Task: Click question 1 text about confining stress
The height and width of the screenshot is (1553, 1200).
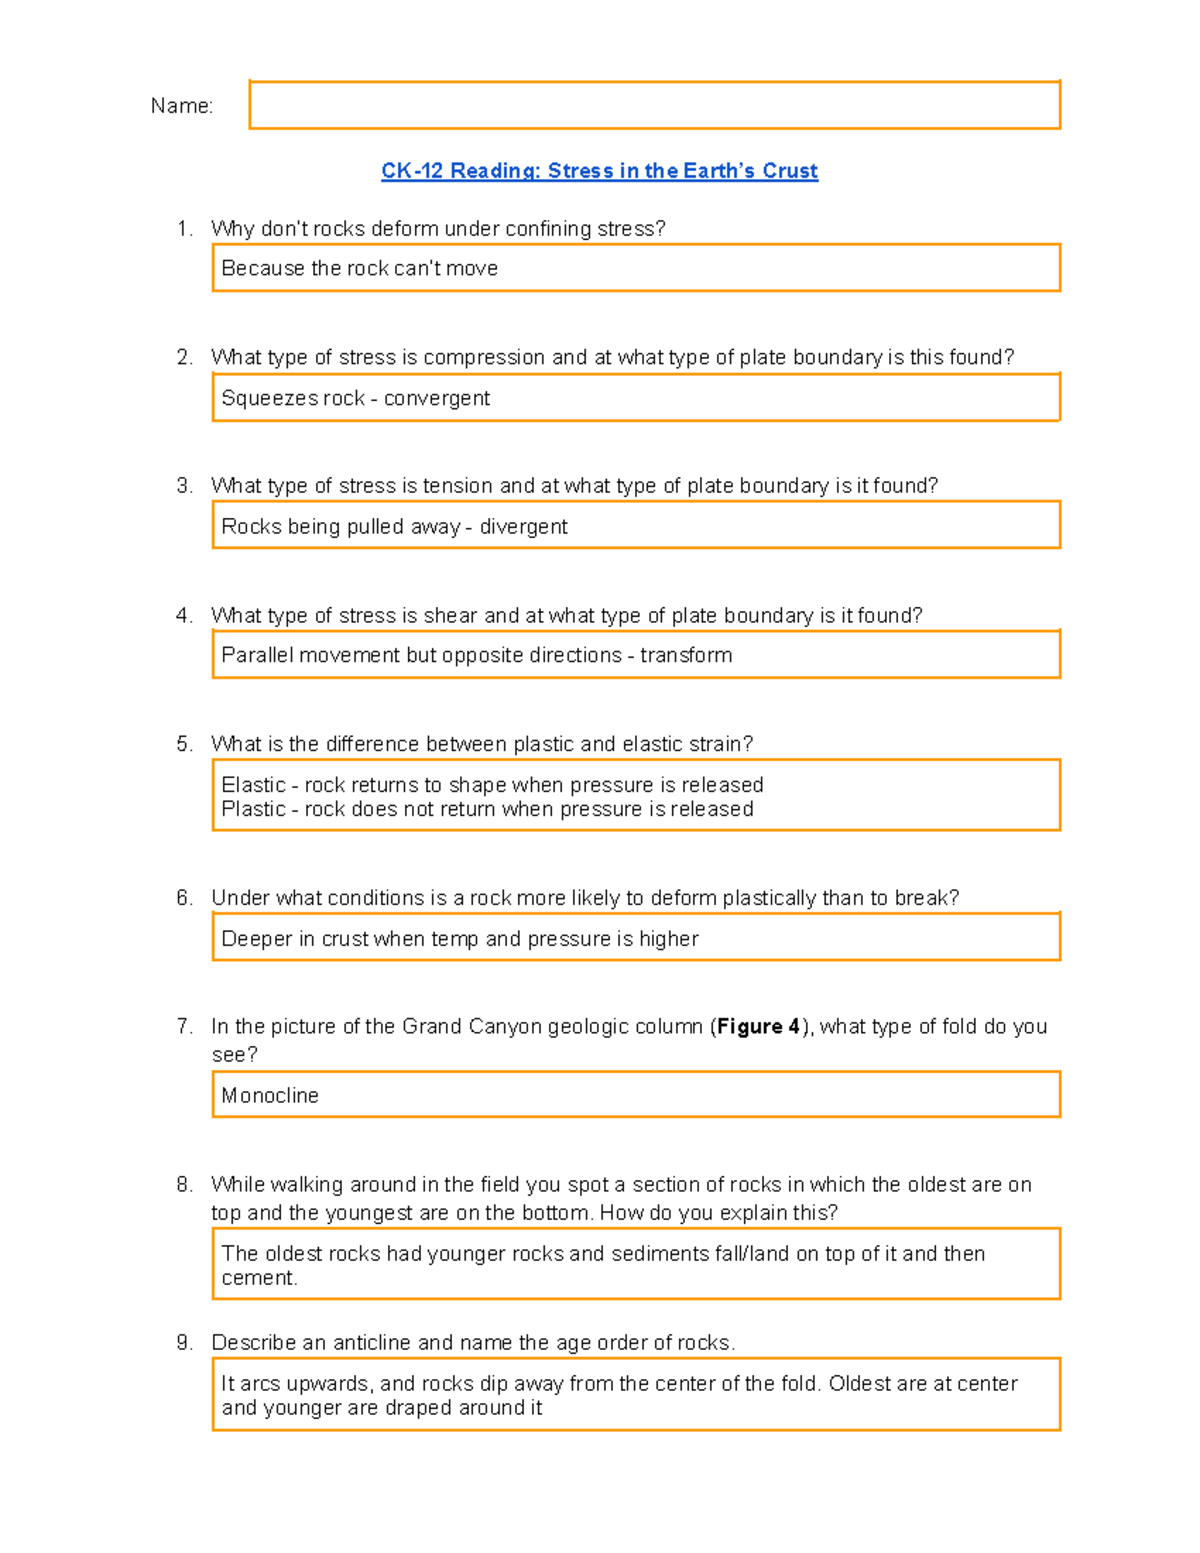Action: [438, 229]
